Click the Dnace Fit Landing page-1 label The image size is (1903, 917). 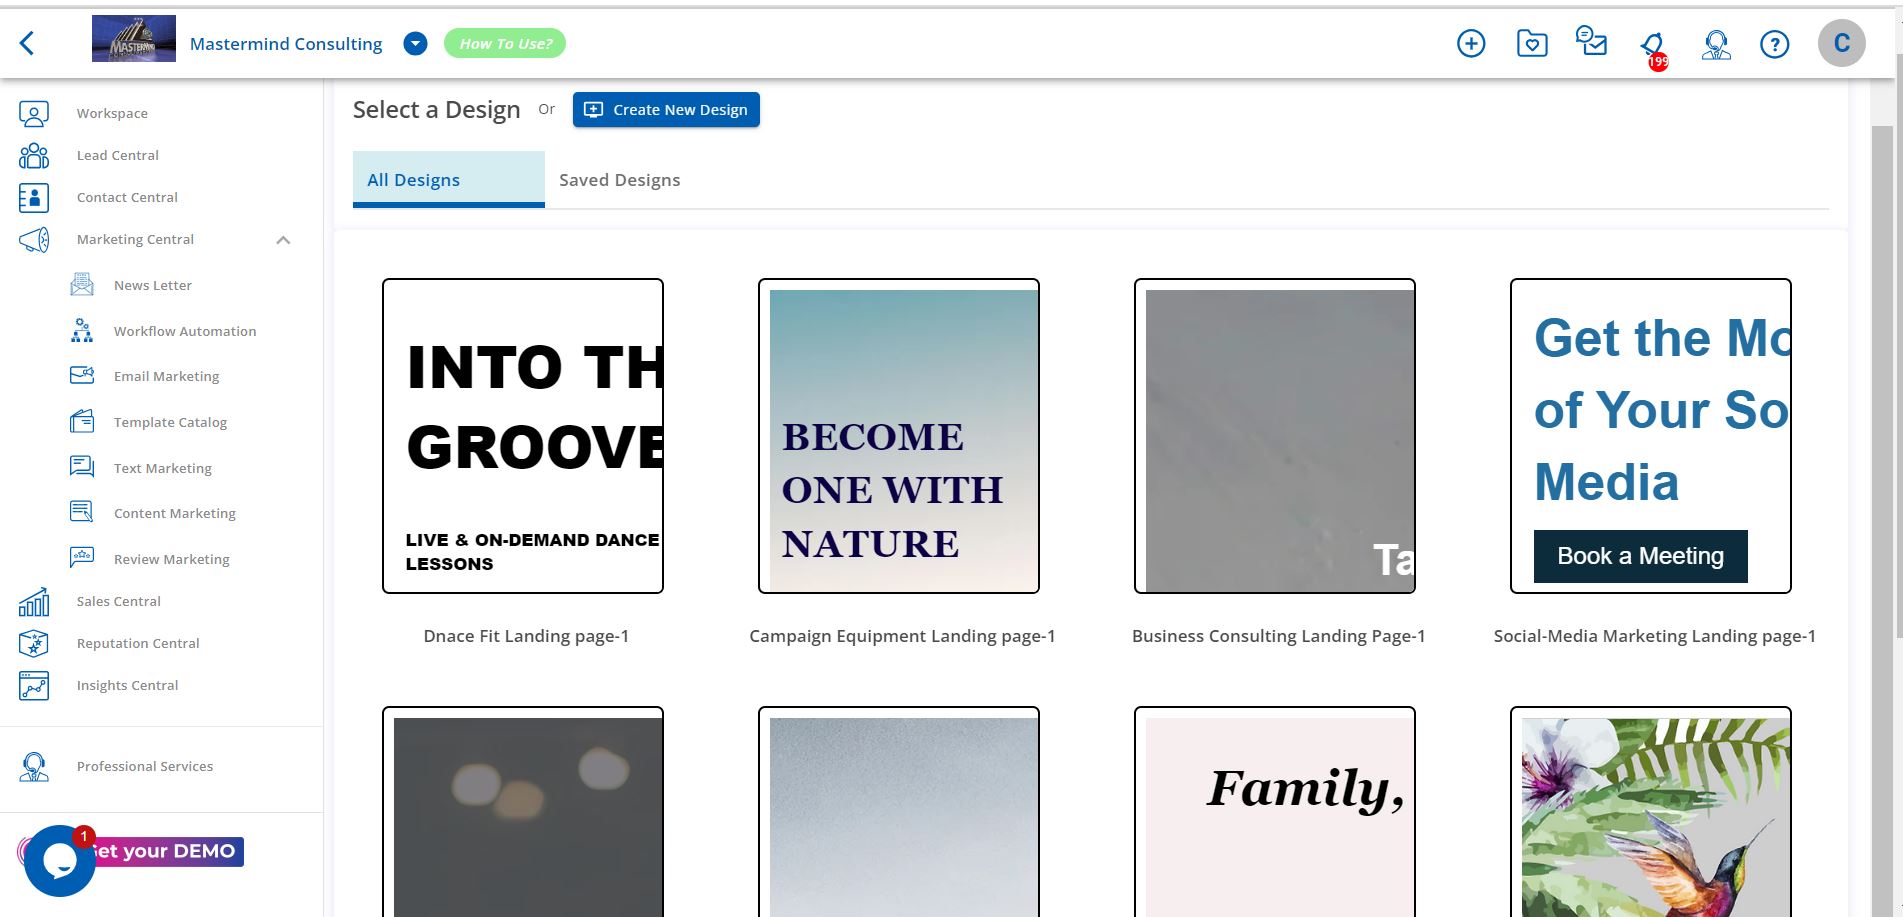coord(526,636)
